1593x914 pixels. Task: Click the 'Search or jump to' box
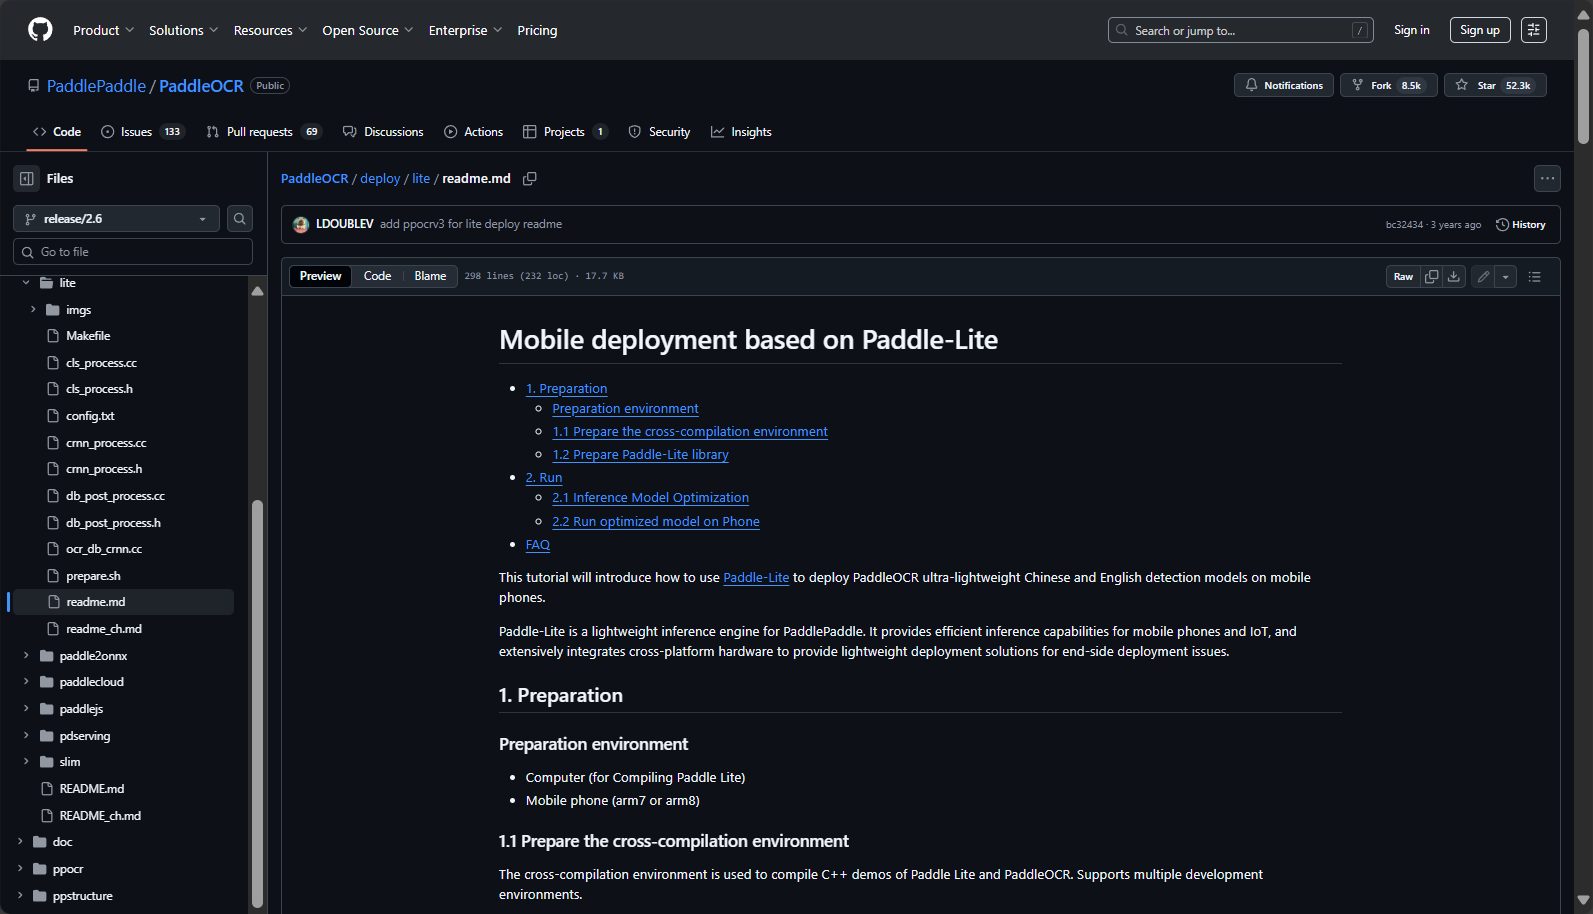tap(1240, 30)
